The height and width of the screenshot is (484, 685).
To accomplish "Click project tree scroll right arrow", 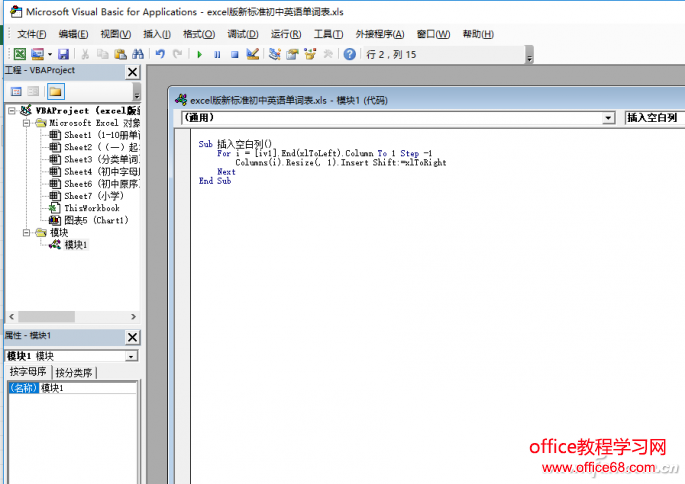I will click(133, 316).
